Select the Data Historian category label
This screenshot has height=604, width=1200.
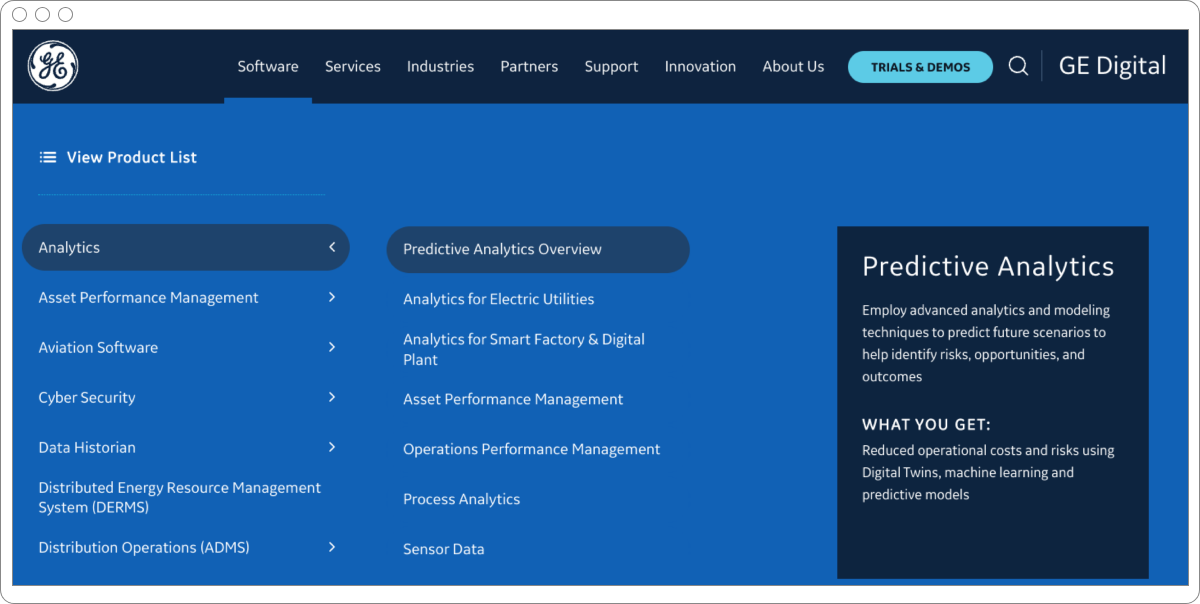87,447
